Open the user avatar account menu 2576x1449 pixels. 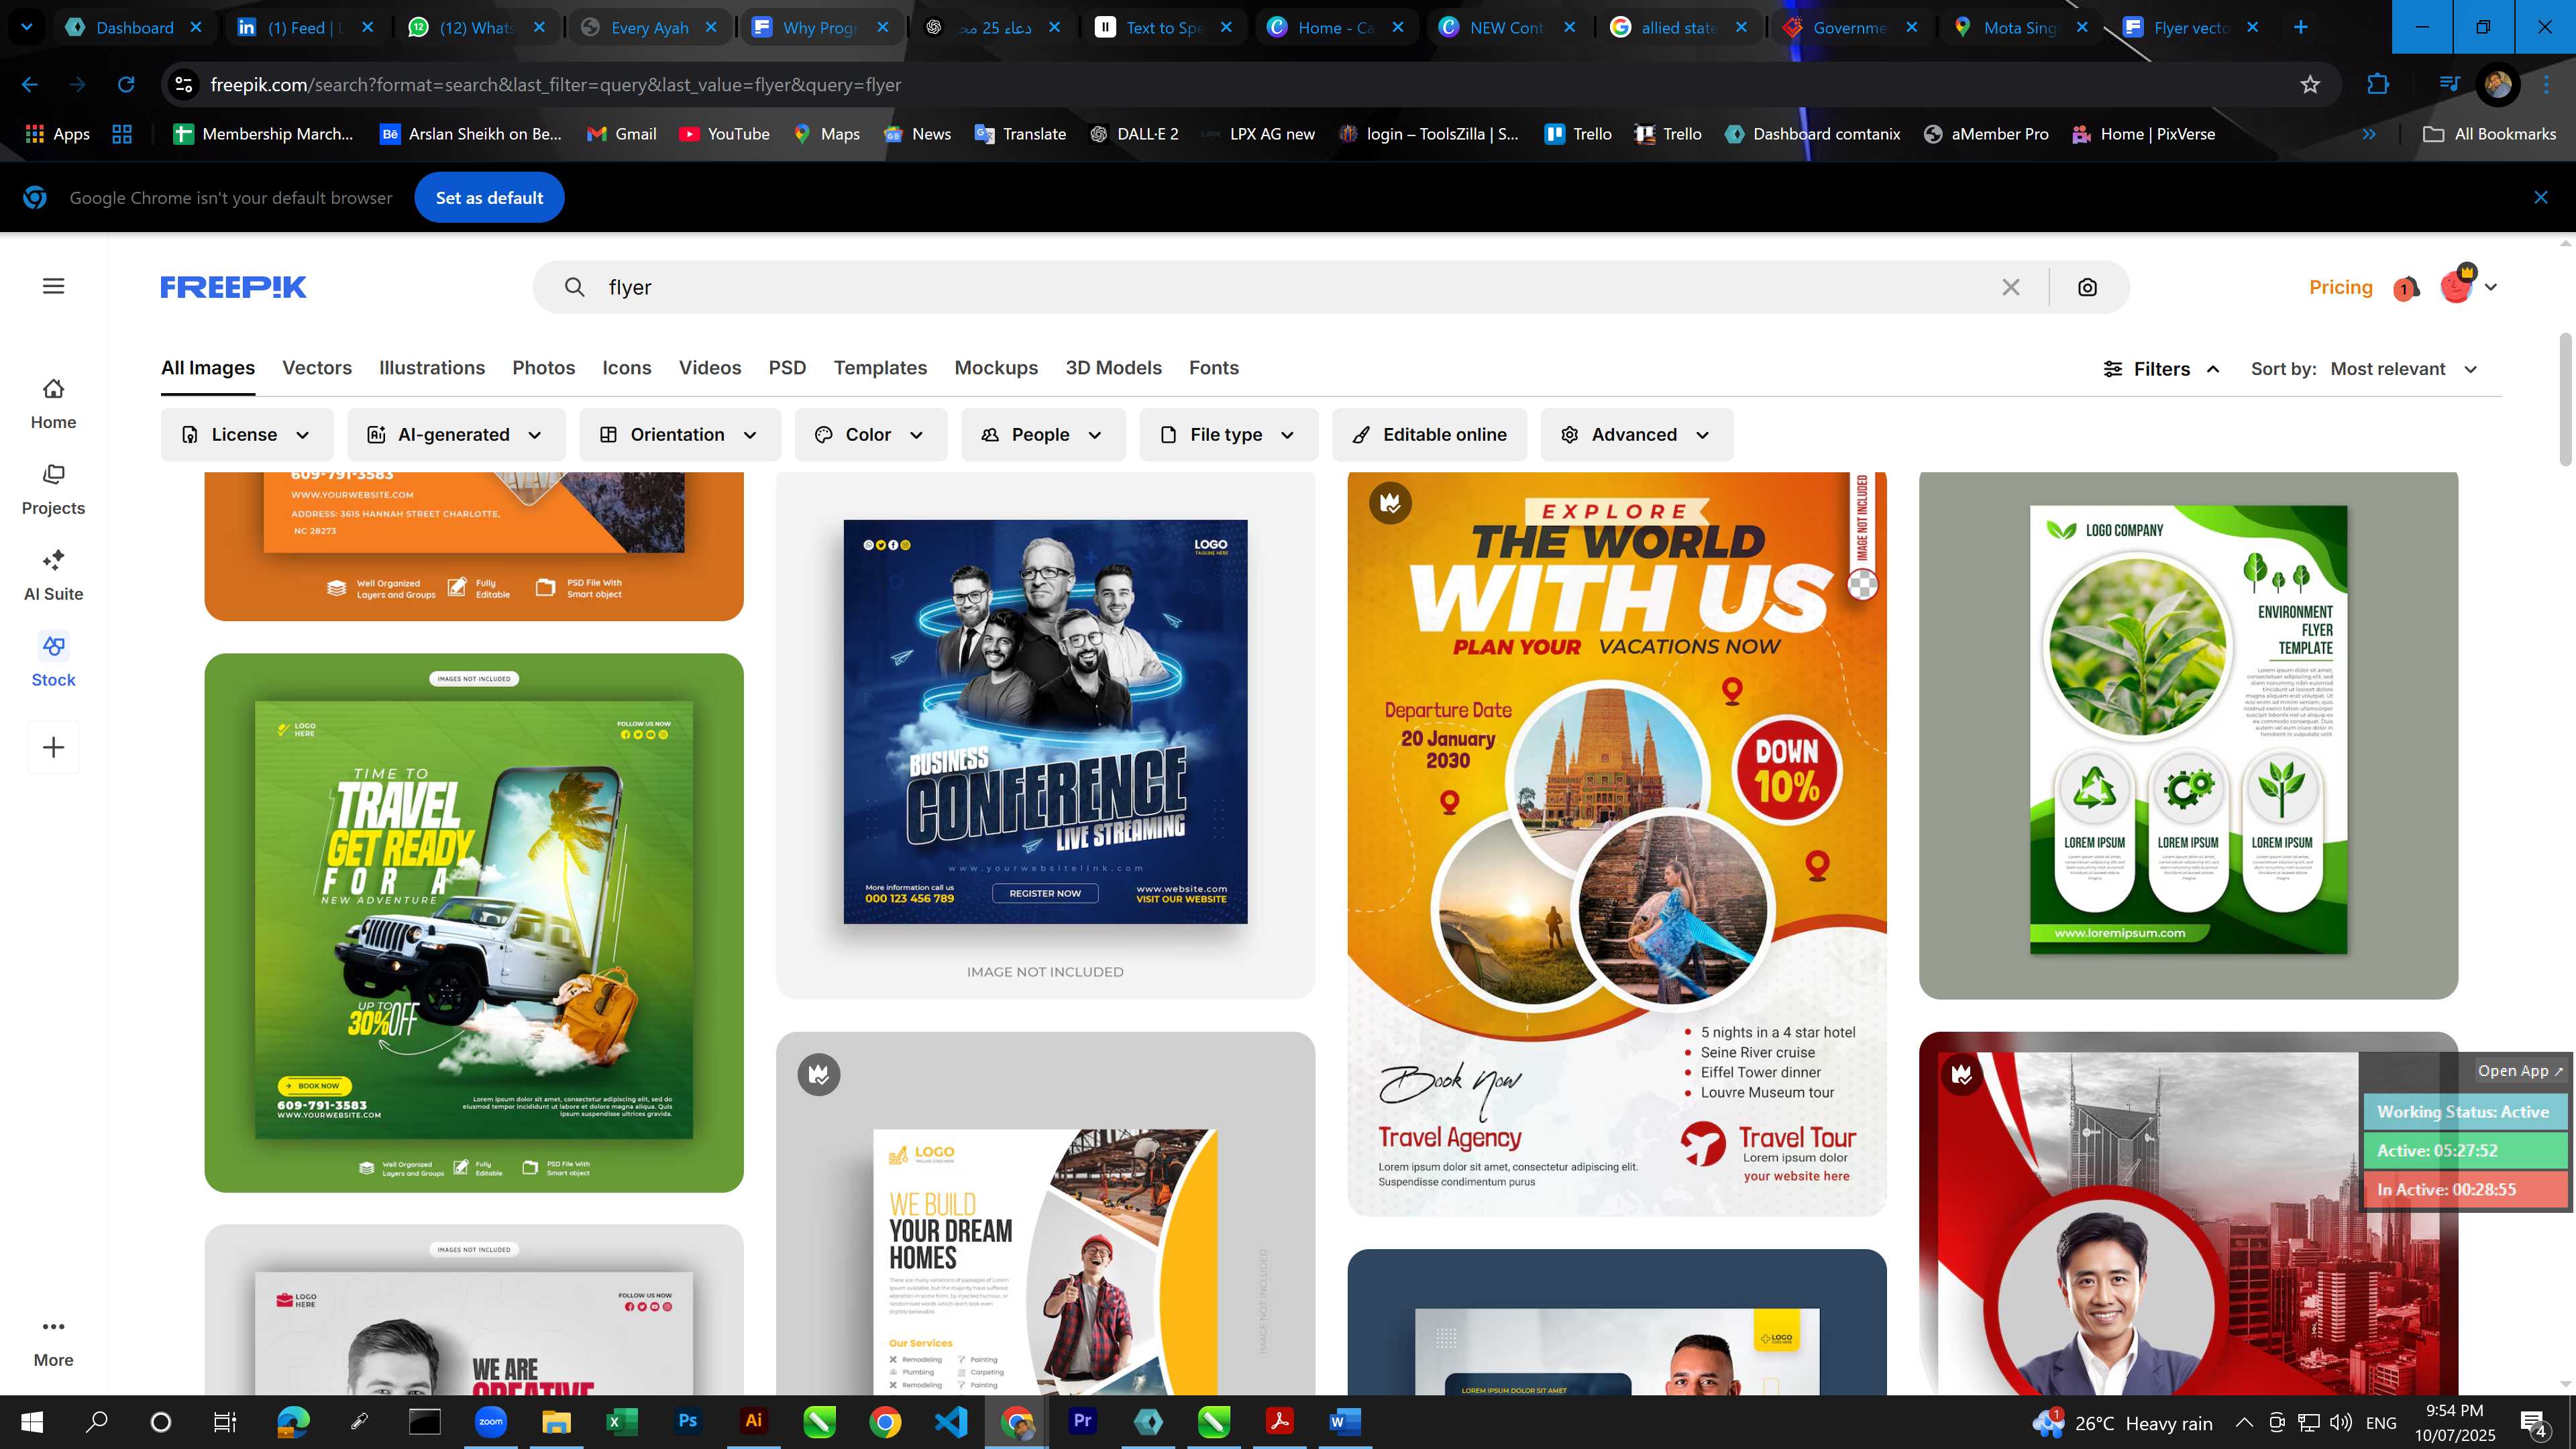2467,287
